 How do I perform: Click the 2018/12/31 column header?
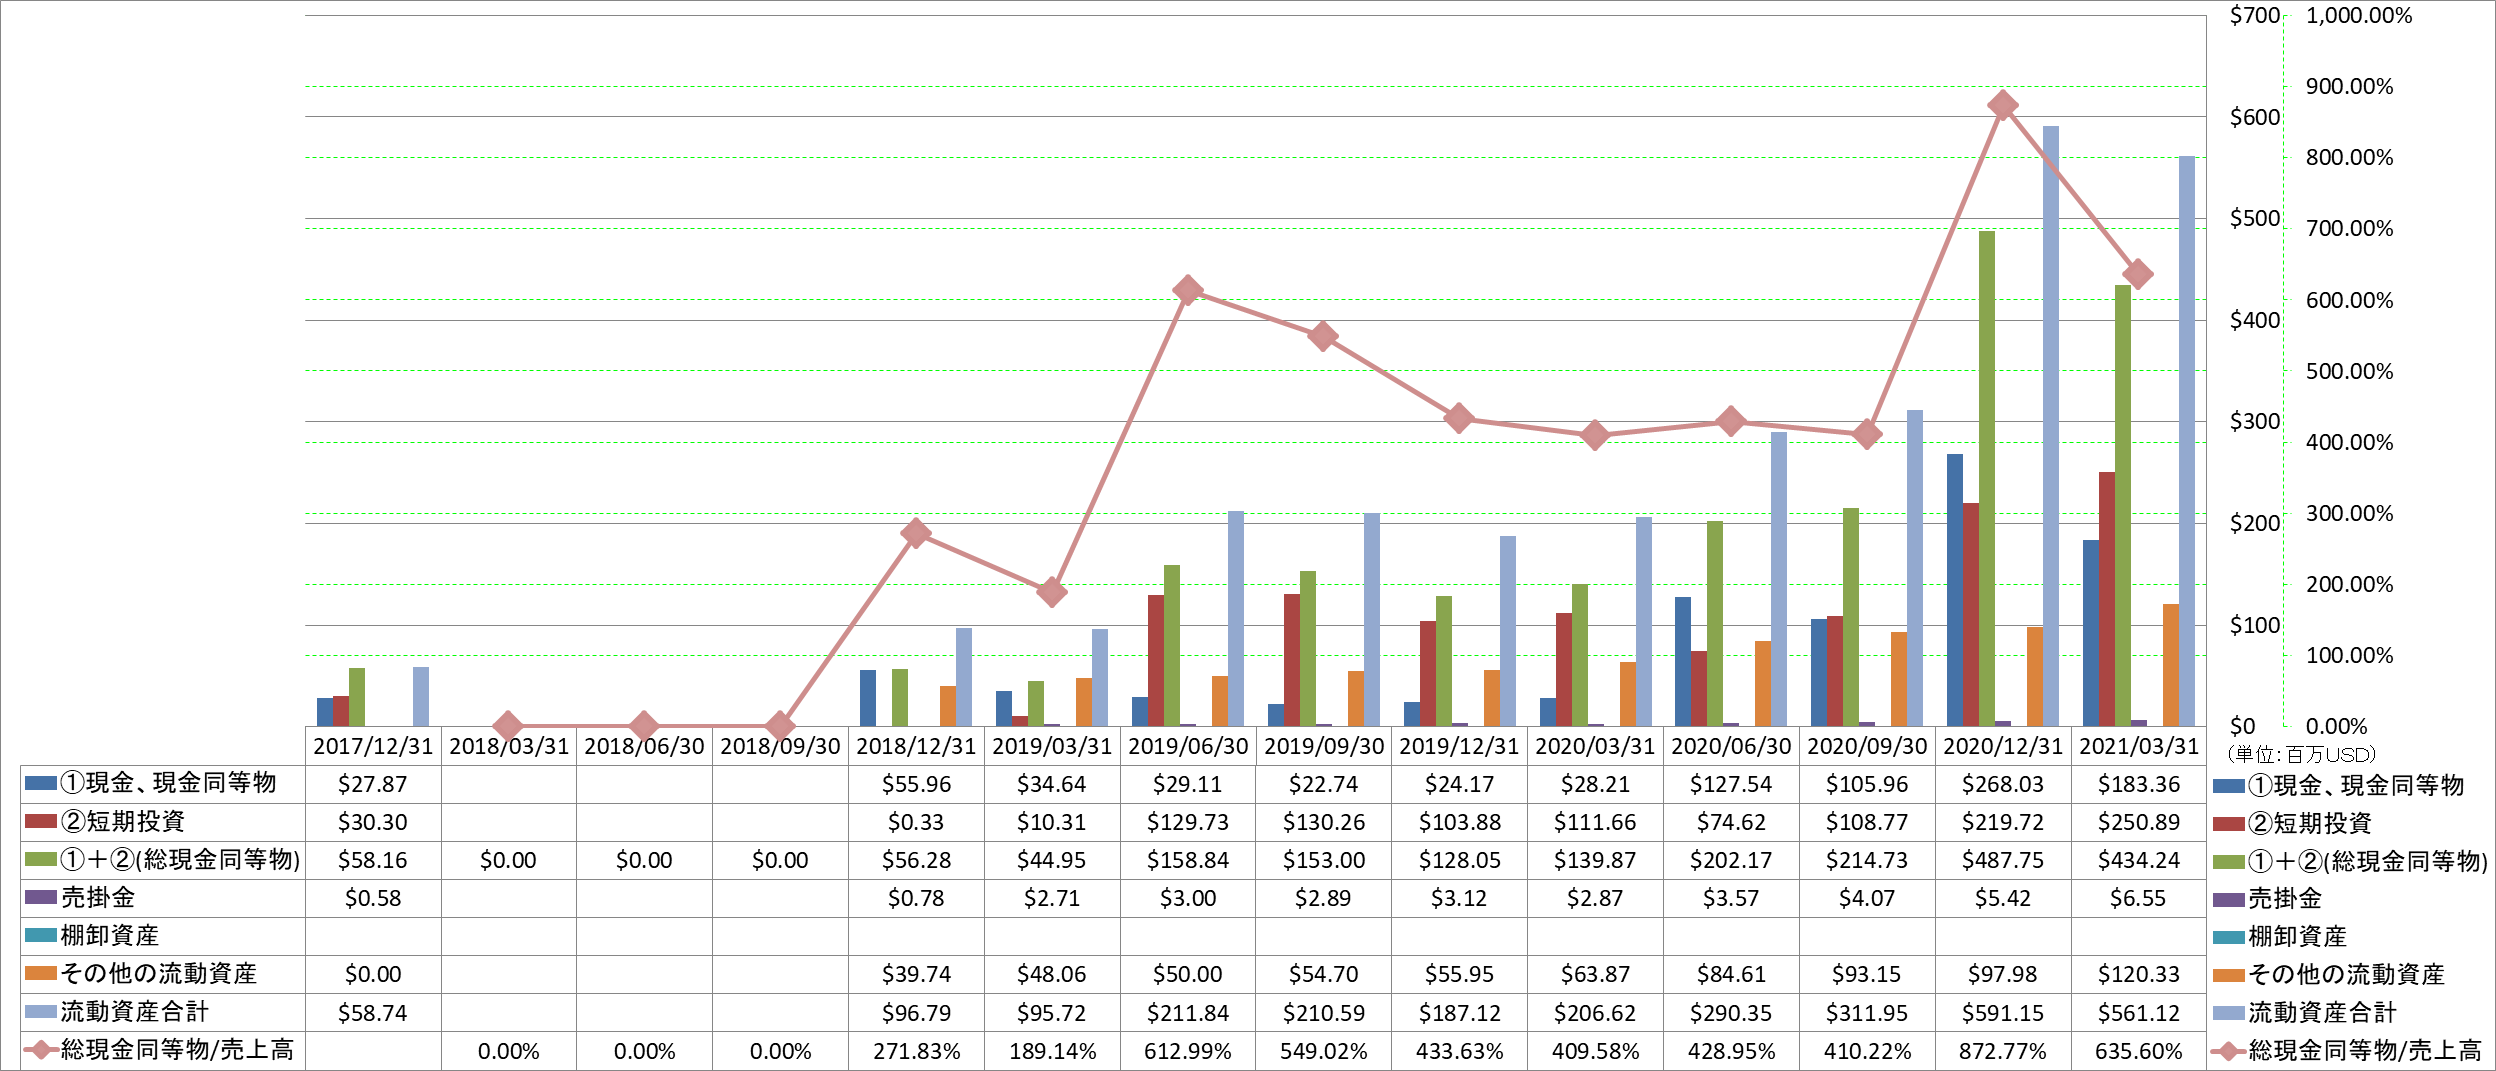[916, 746]
